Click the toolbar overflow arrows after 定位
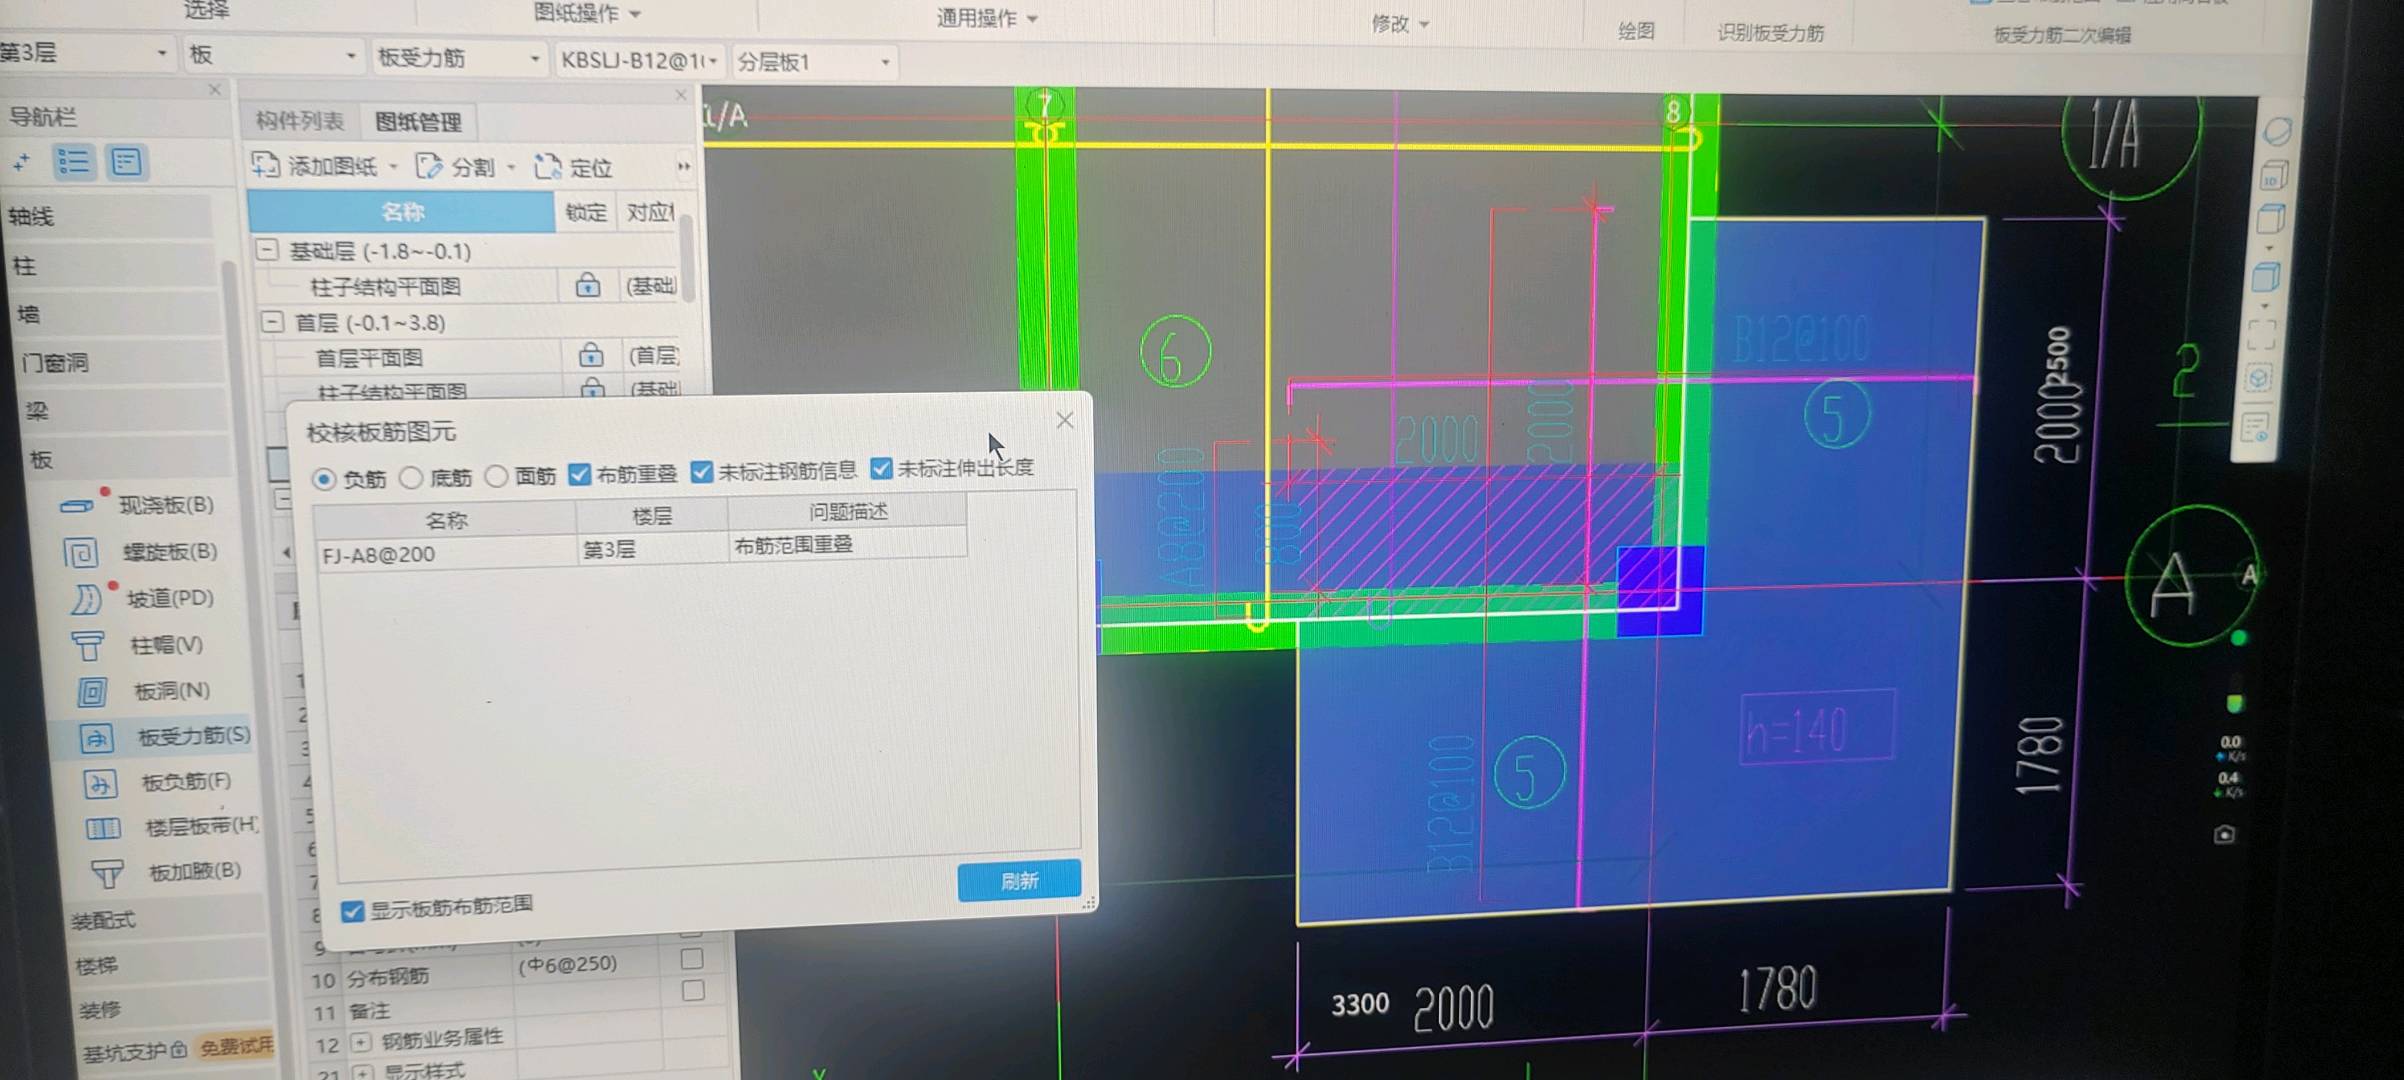 [x=684, y=166]
